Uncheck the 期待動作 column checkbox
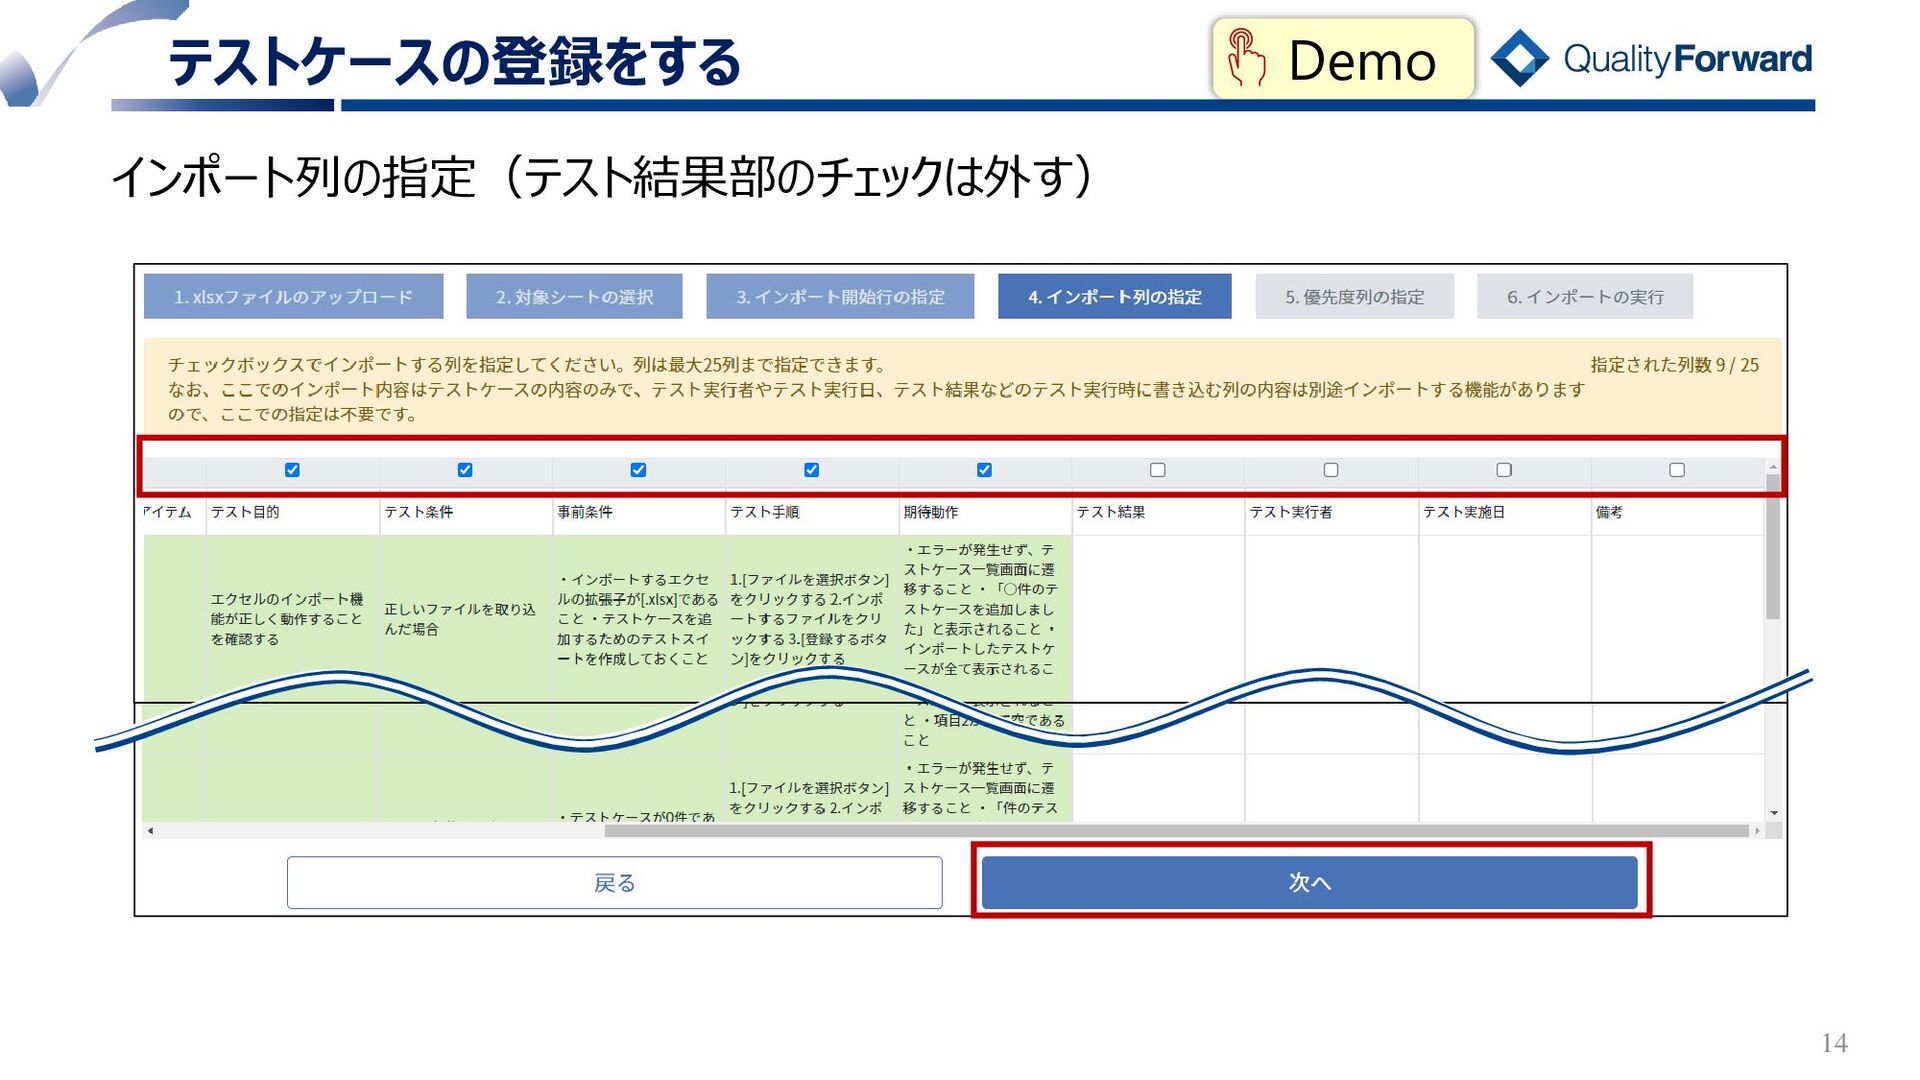The image size is (1920, 1080). click(x=984, y=470)
